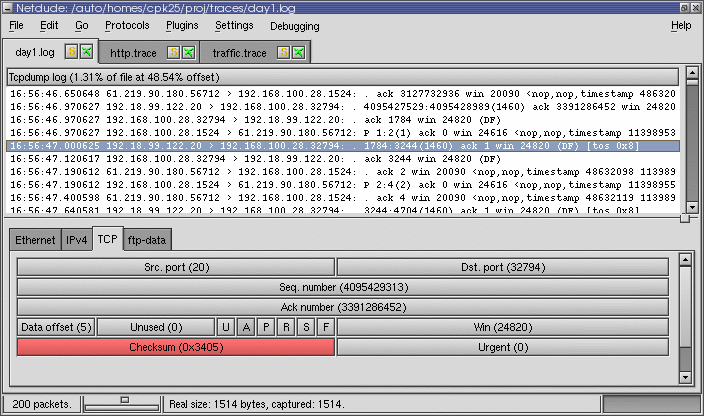
Task: Open the Plugins menu
Action: pos(182,26)
